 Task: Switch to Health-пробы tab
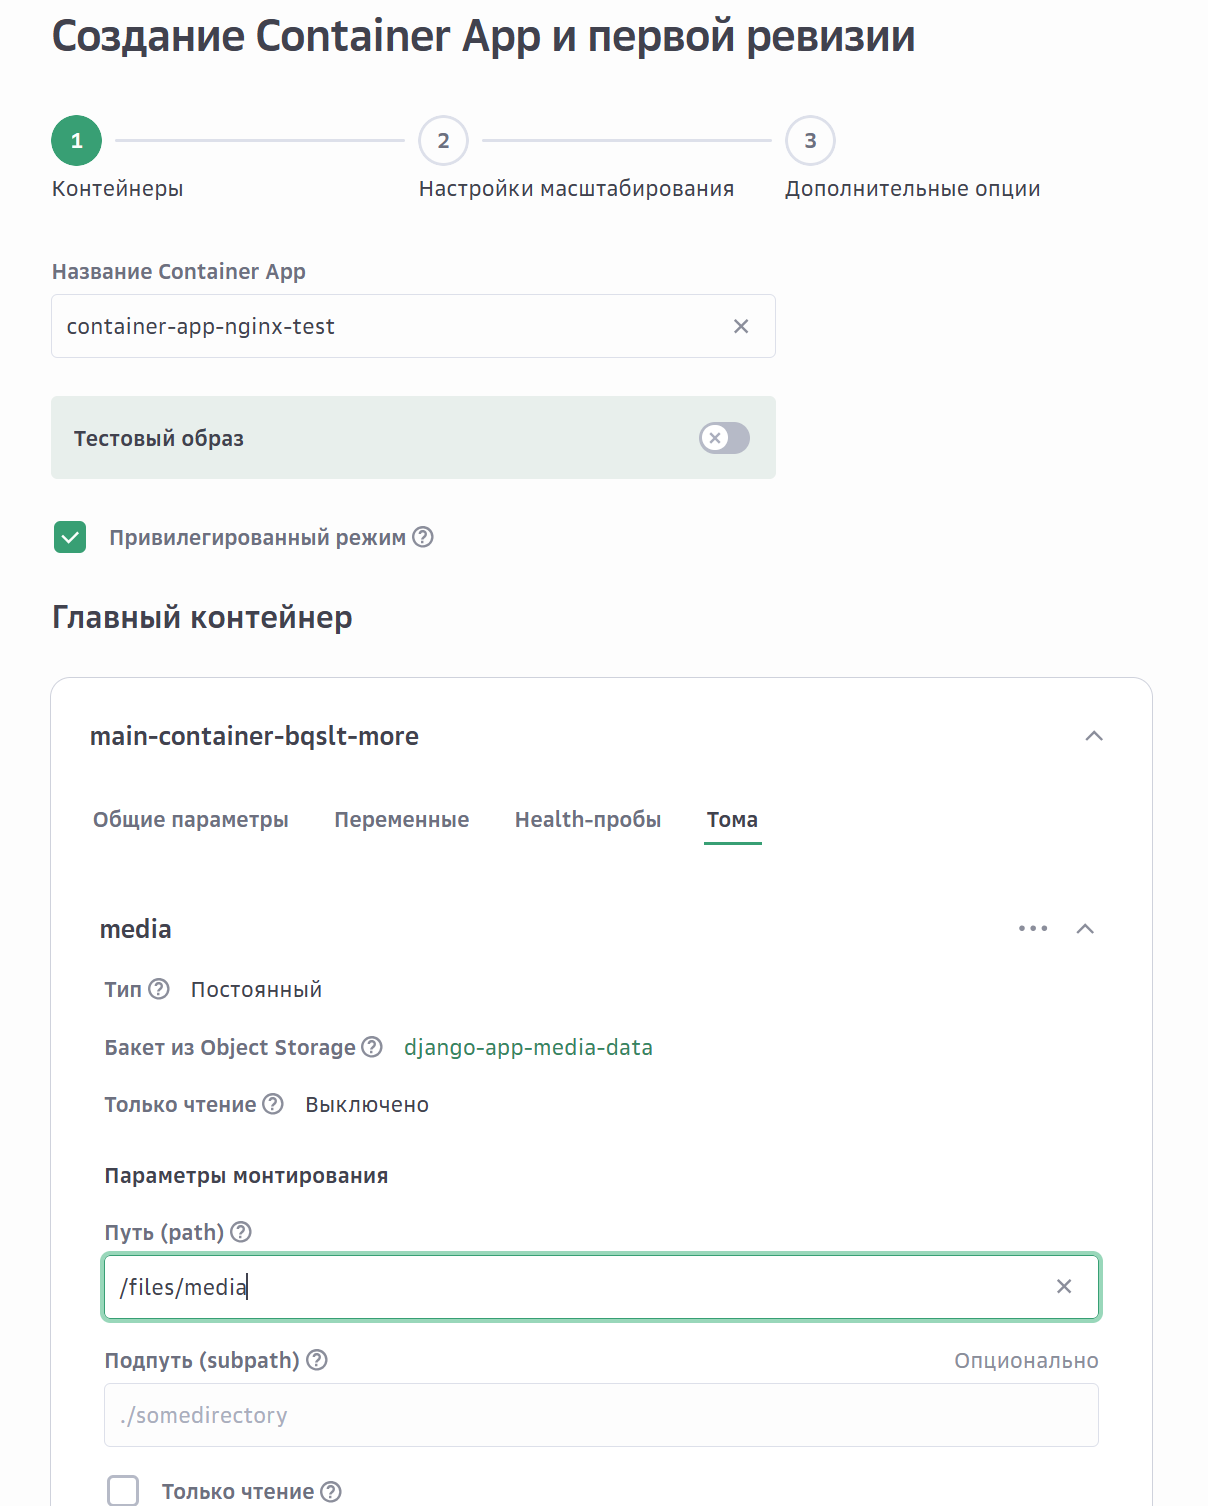[x=587, y=820]
